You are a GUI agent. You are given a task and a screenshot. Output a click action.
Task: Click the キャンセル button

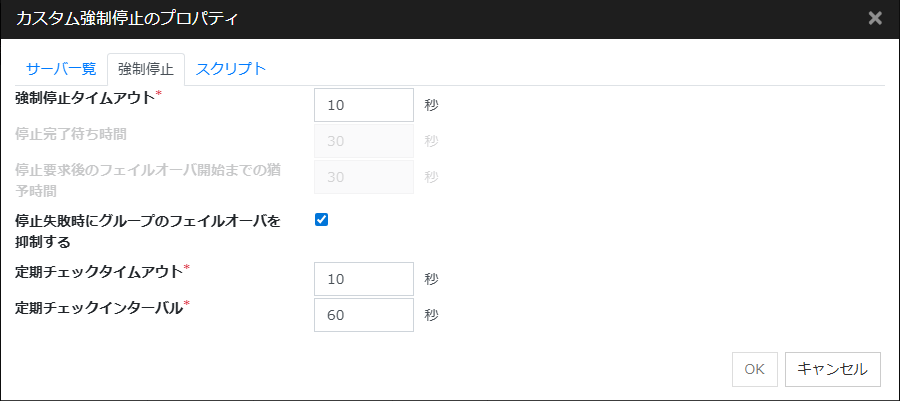832,369
